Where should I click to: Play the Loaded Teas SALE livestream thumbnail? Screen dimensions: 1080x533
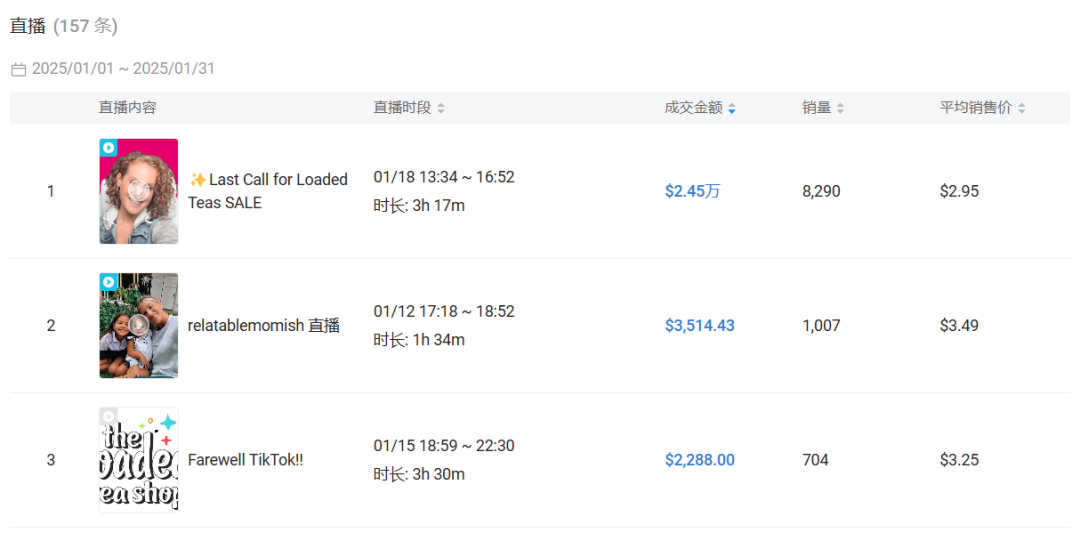click(x=139, y=191)
